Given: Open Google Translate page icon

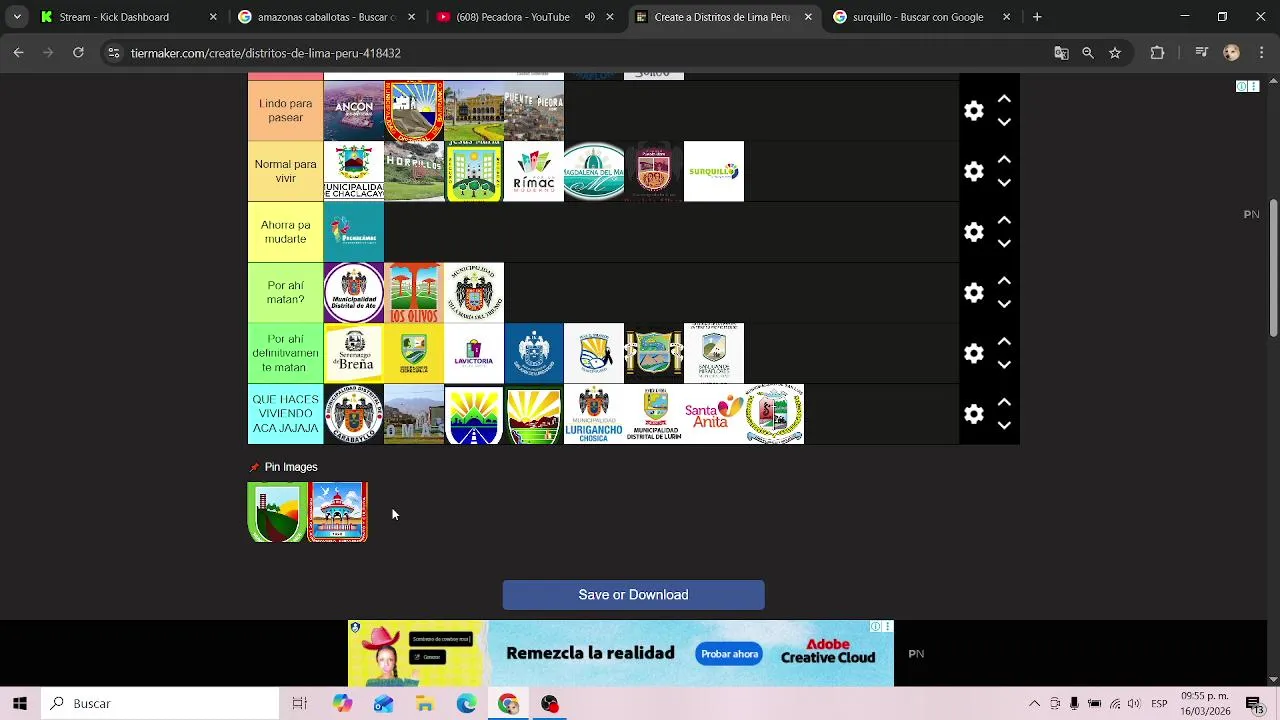Looking at the screenshot, I should (1061, 53).
